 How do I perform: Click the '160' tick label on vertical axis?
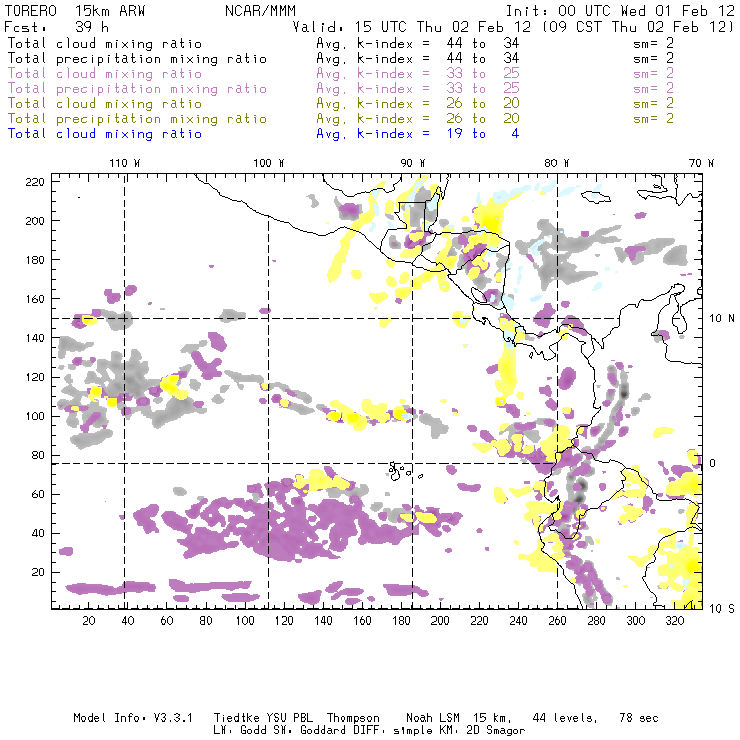pos(35,299)
